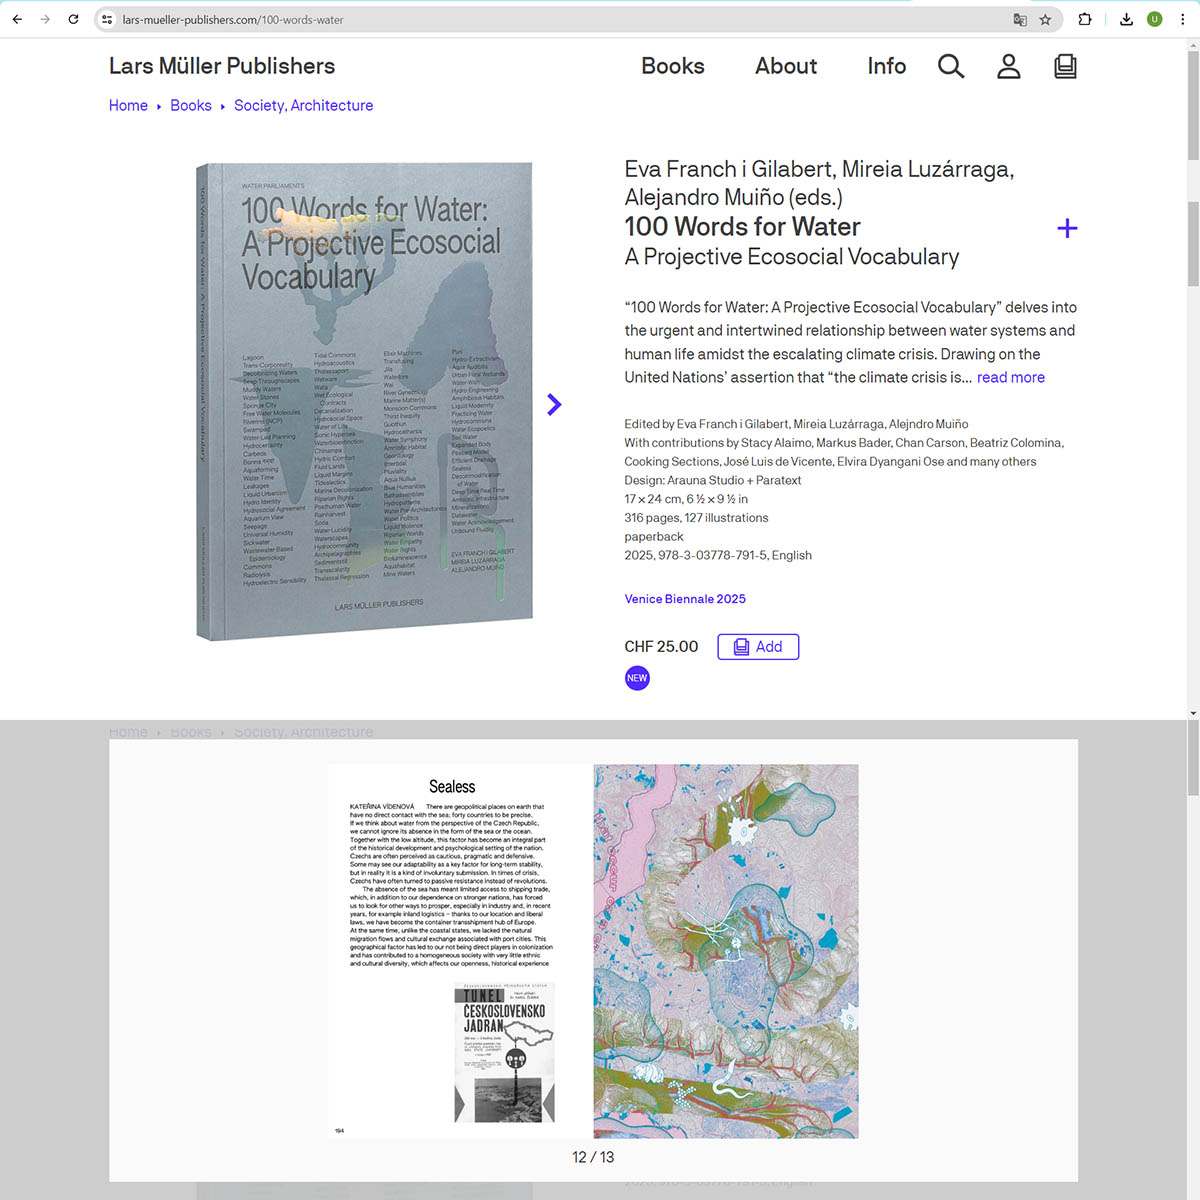Open the Books menu item
Viewport: 1200px width, 1200px height.
672,66
